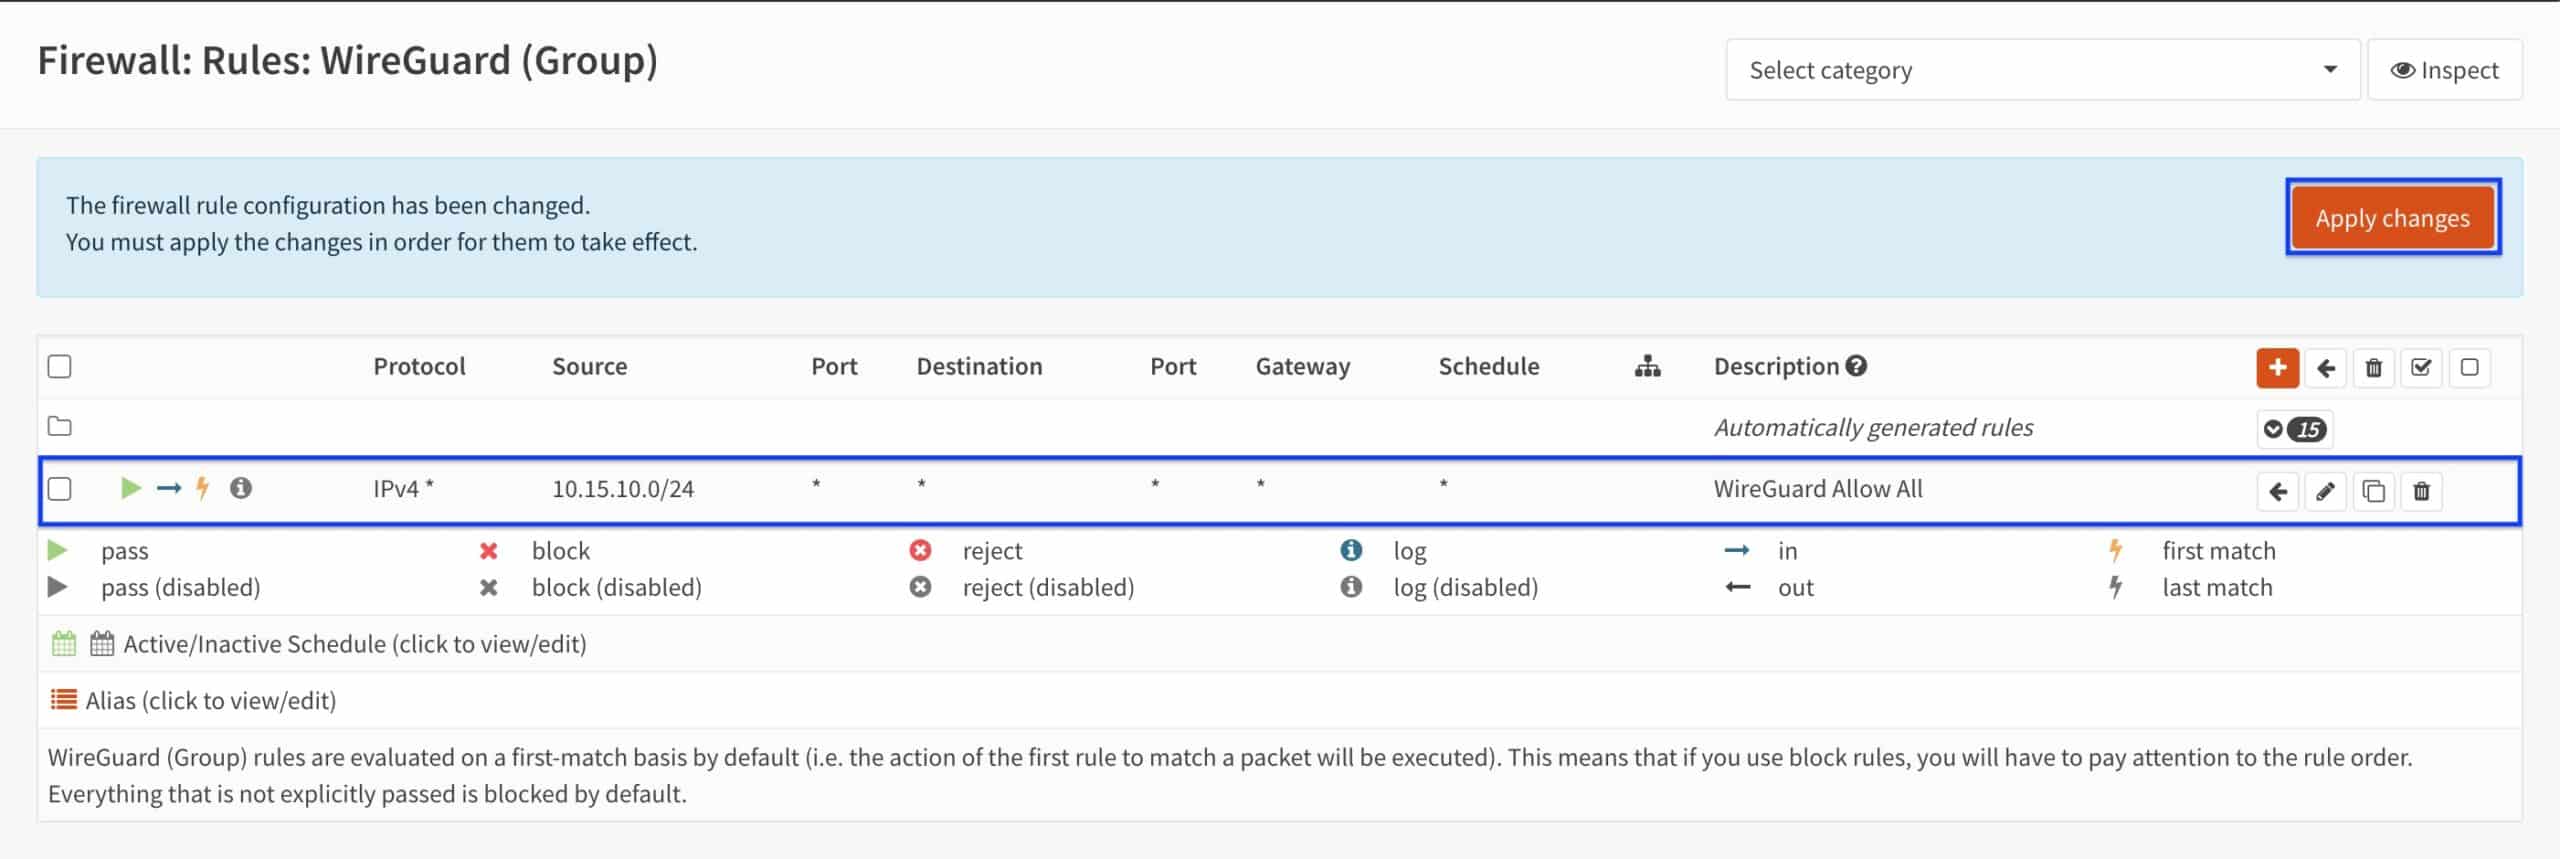Click header disable selected rules square icon

(x=2469, y=367)
